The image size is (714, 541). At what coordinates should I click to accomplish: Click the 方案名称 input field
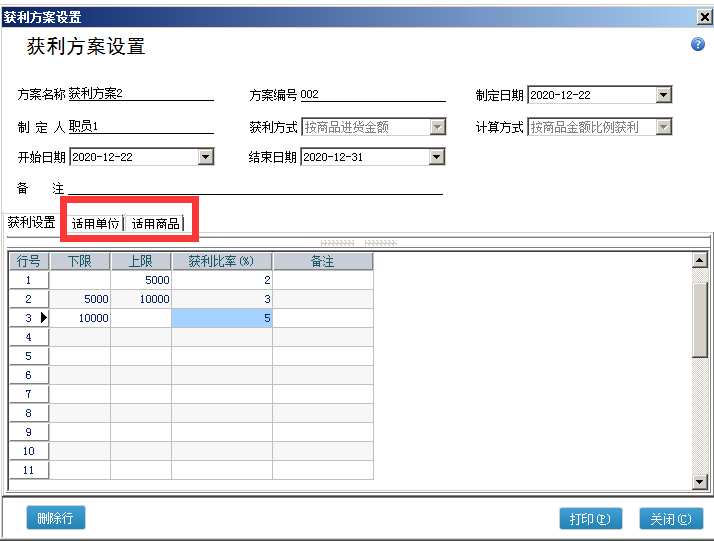pos(140,94)
